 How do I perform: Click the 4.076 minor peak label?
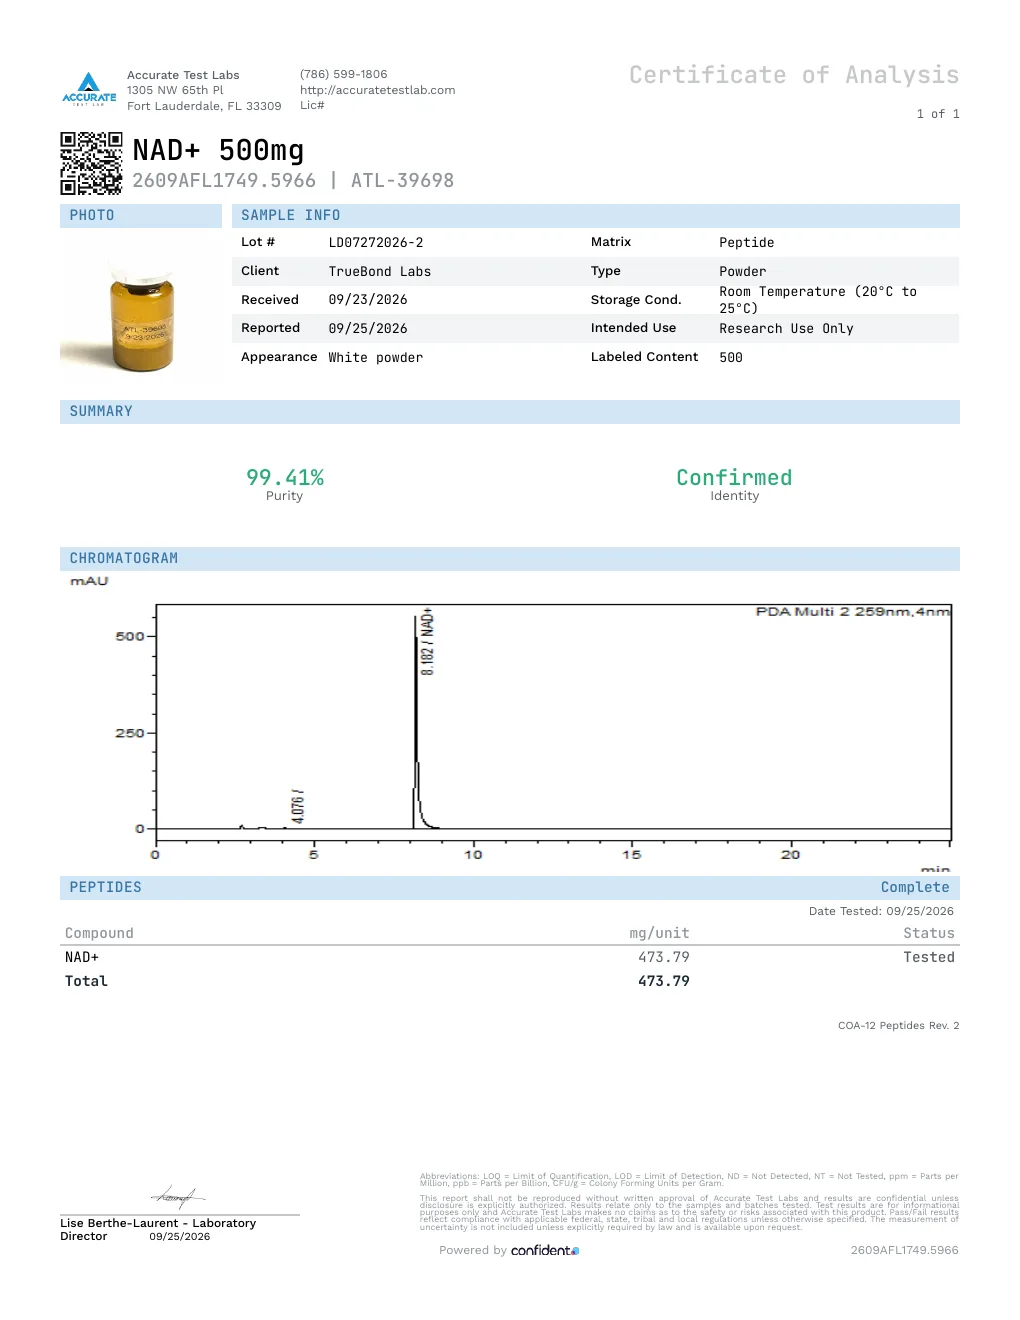coord(297,806)
